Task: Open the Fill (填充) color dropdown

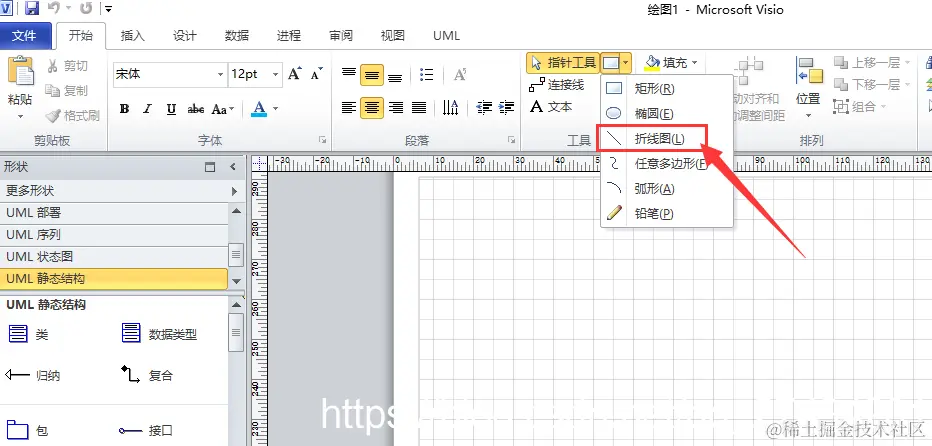Action: tap(694, 62)
